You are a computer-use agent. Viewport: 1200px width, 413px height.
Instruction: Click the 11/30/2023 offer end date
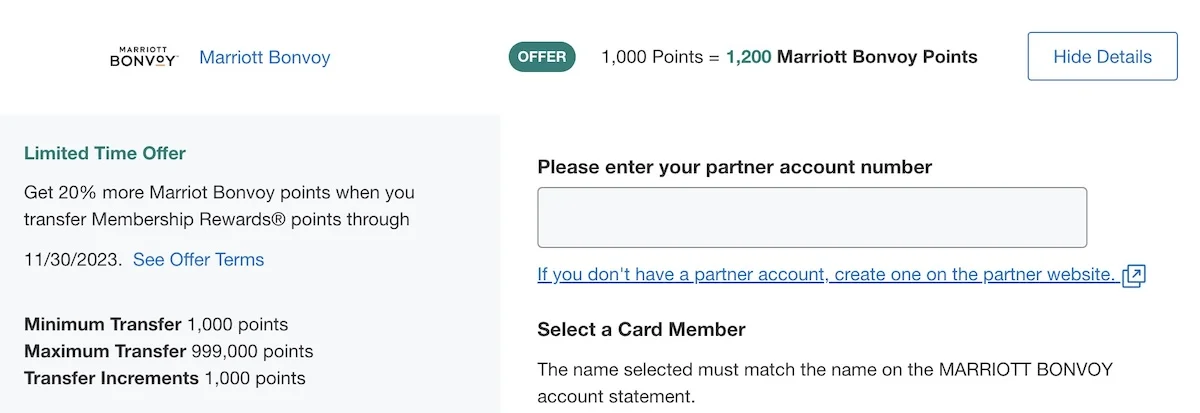72,259
